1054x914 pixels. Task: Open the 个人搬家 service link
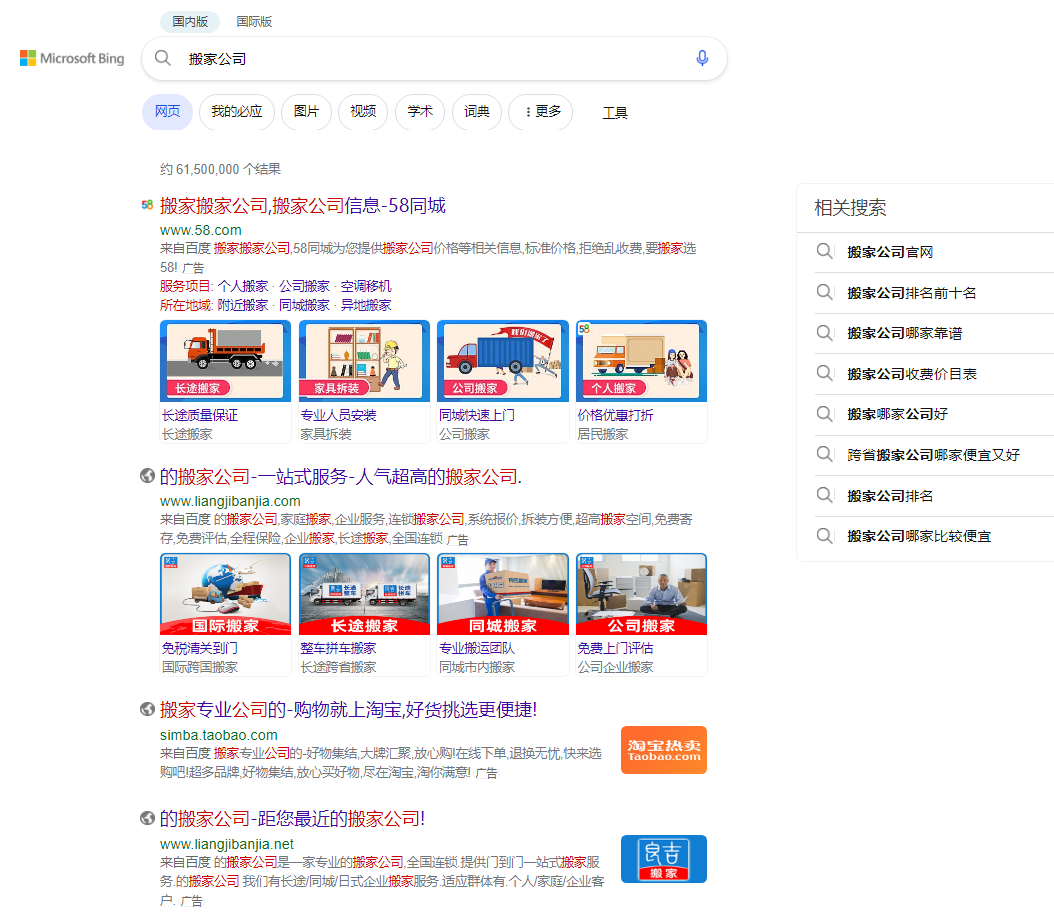coord(243,286)
